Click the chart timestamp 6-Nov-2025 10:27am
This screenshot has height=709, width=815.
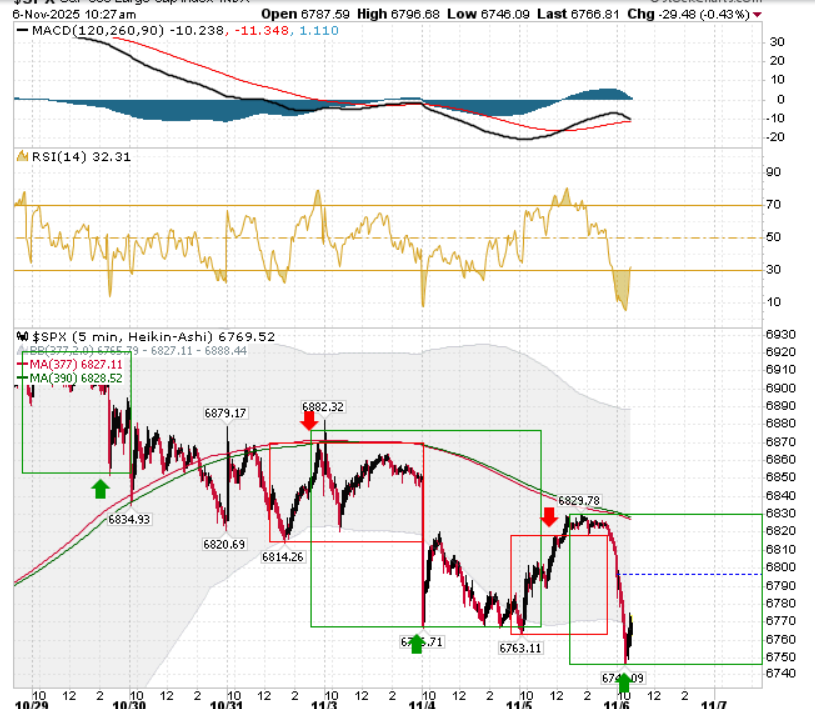(74, 15)
